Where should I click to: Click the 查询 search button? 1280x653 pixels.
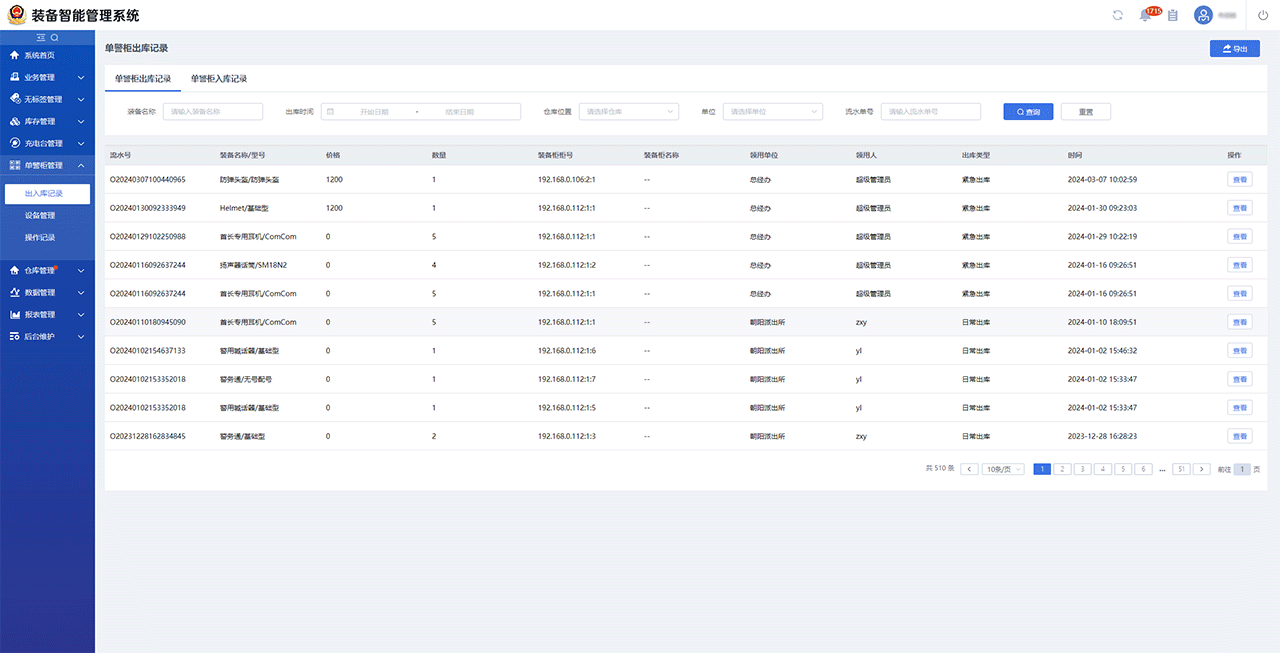(x=1028, y=112)
